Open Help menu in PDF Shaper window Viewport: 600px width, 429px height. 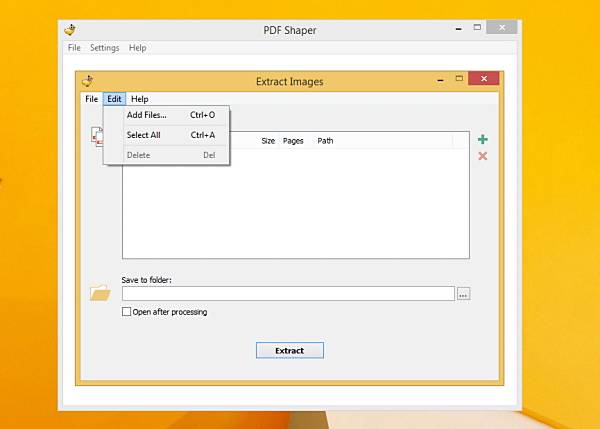(137, 48)
